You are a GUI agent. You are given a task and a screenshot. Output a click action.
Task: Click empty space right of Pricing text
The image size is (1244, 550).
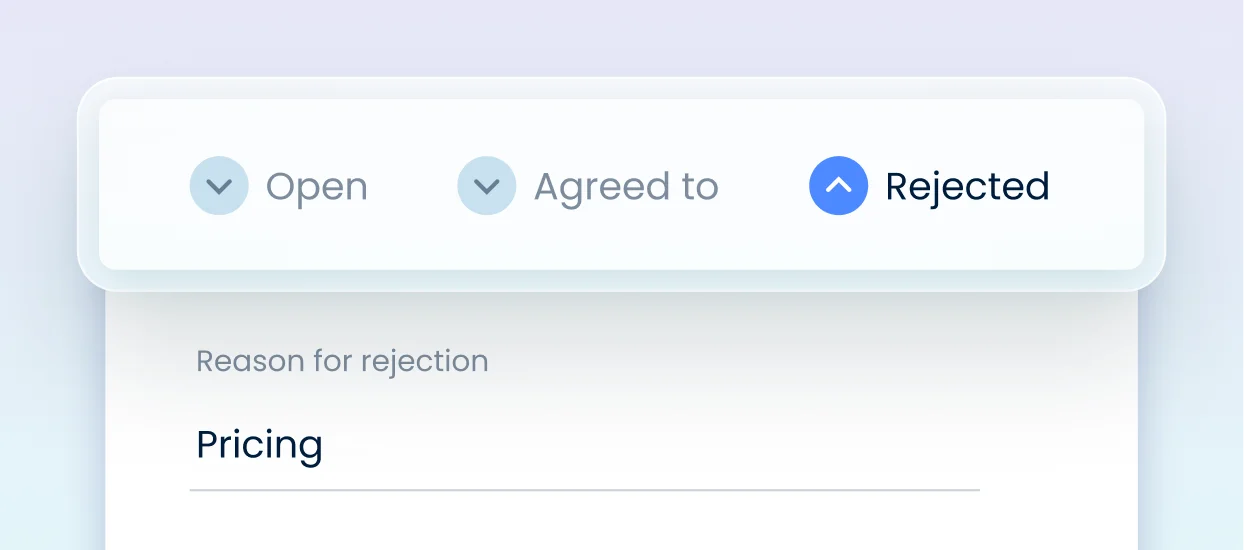pyautogui.click(x=650, y=445)
